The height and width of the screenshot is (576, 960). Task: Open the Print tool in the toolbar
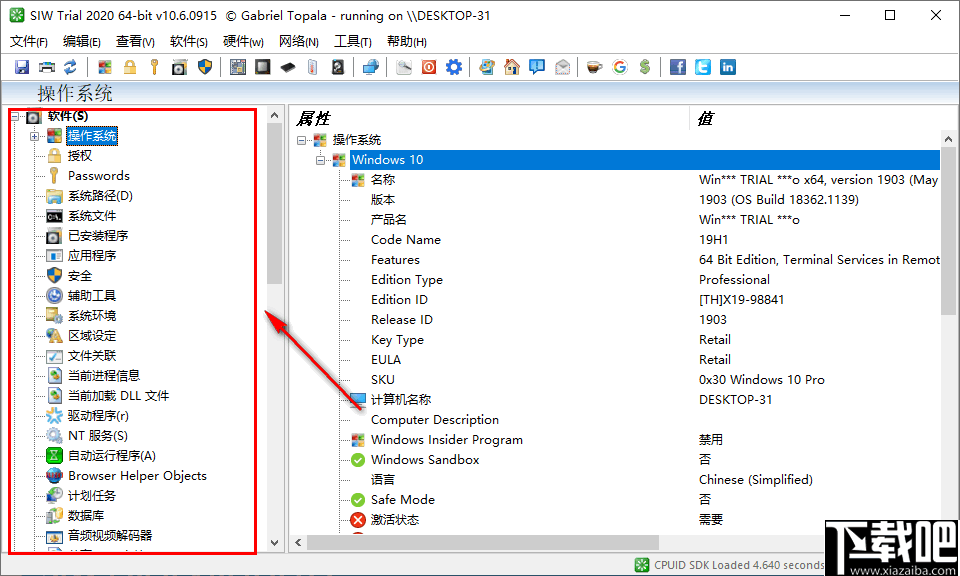coord(47,66)
